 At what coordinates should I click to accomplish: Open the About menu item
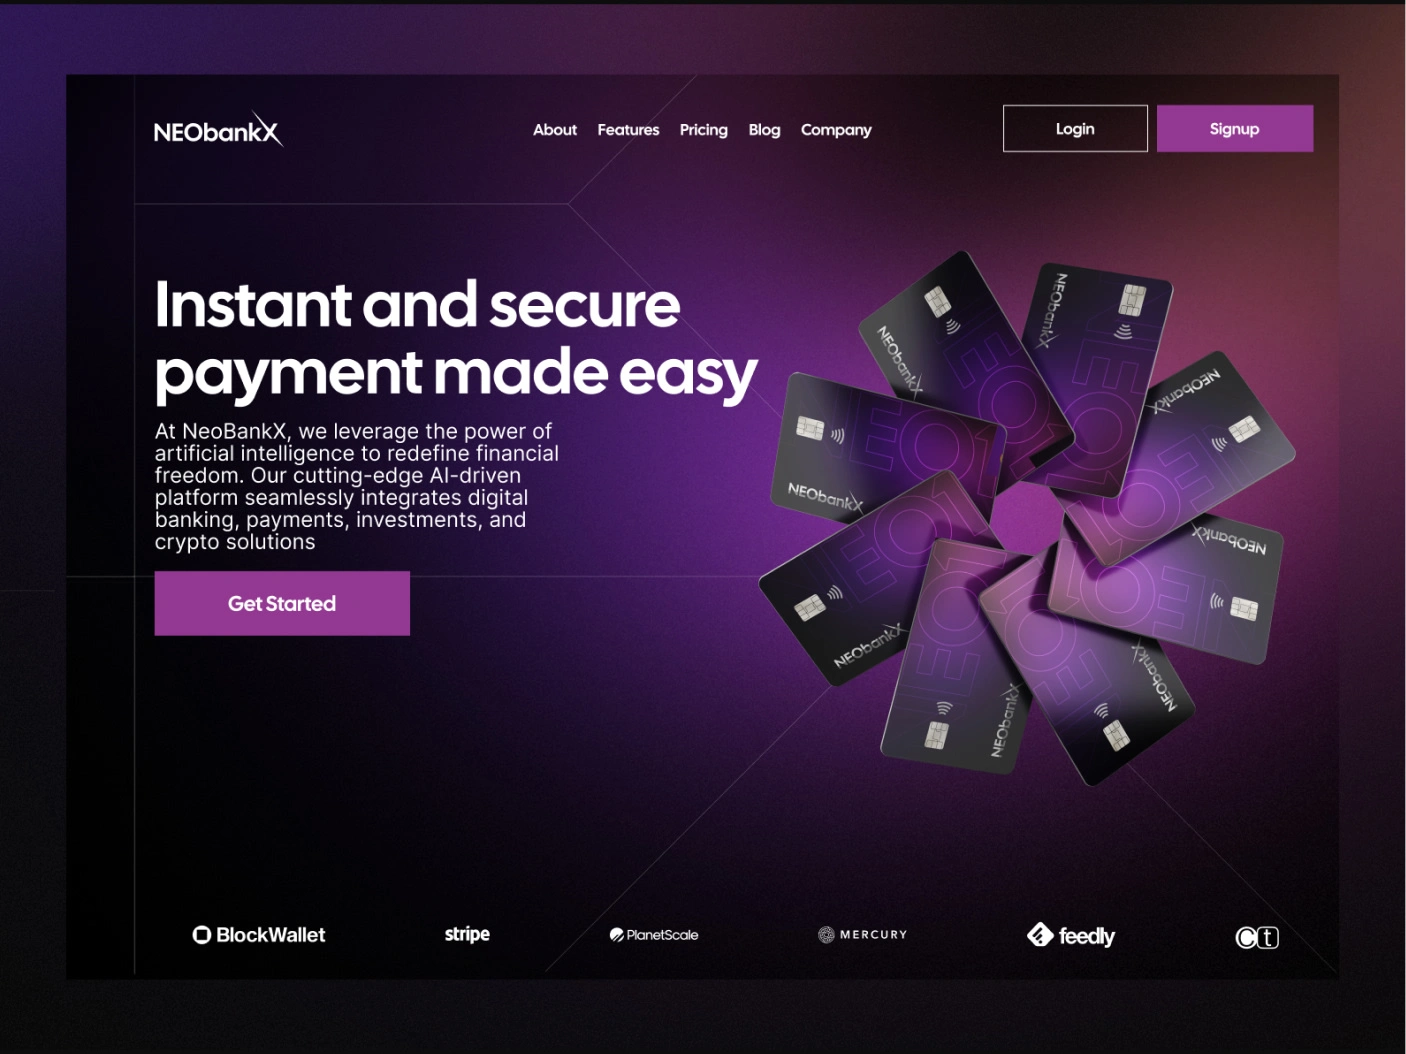tap(555, 130)
